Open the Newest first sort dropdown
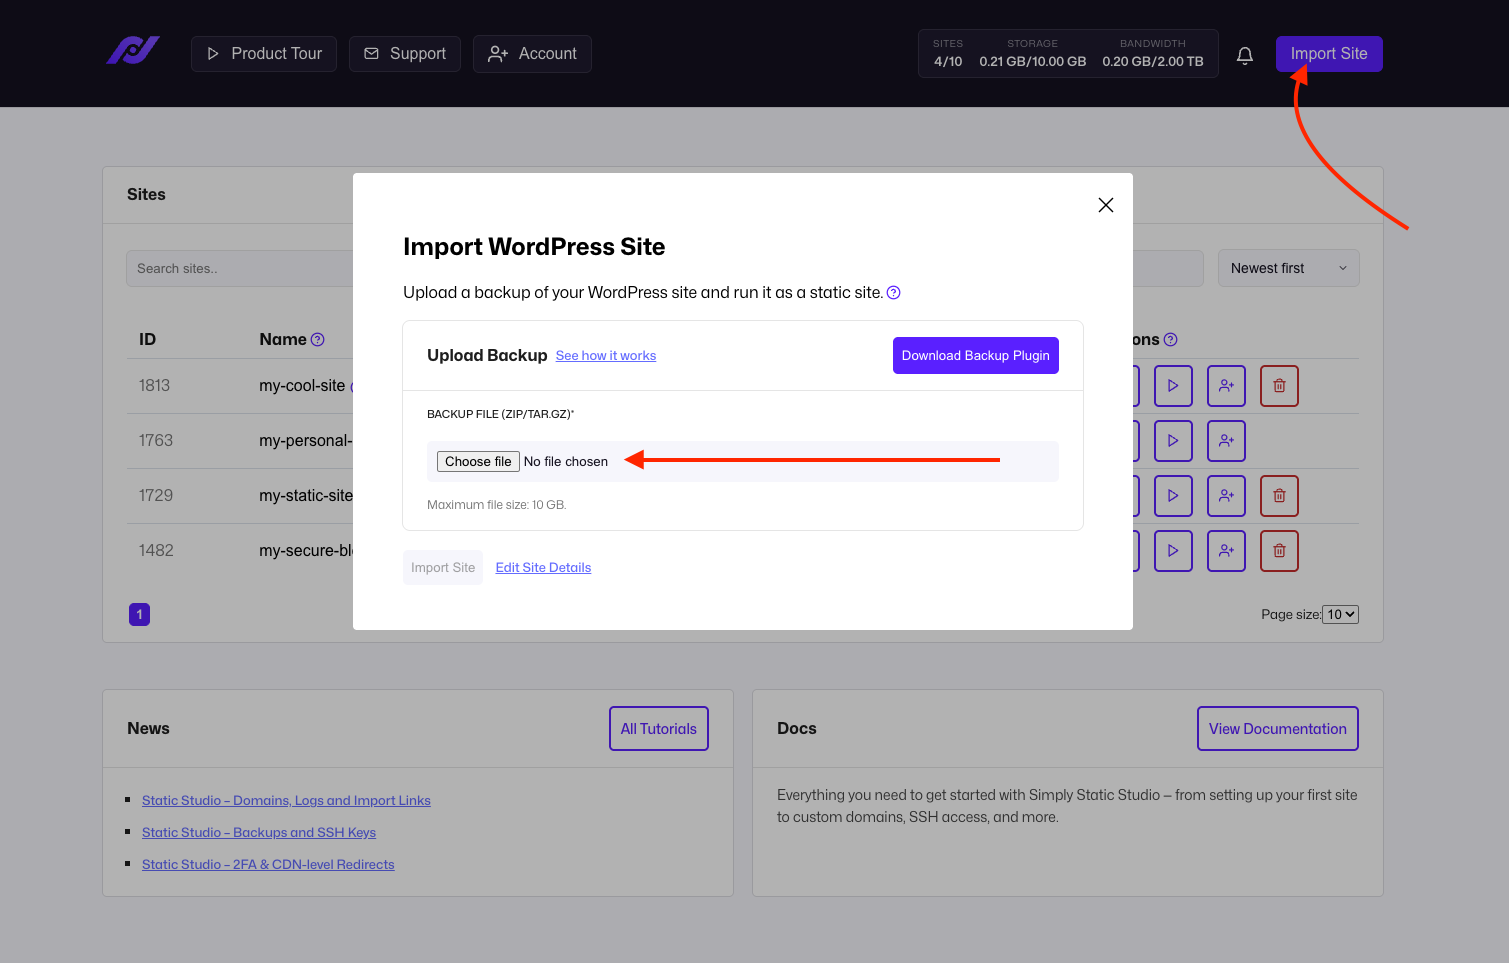1509x963 pixels. click(x=1288, y=268)
